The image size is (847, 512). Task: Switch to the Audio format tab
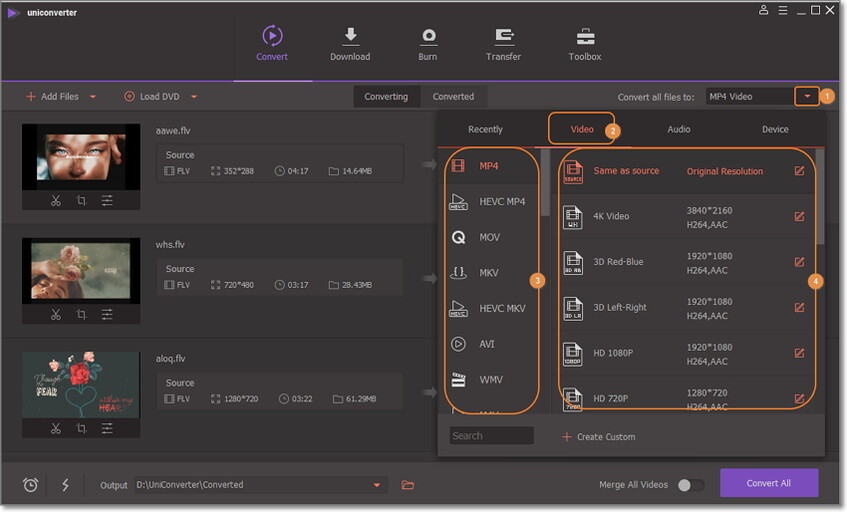(x=679, y=129)
